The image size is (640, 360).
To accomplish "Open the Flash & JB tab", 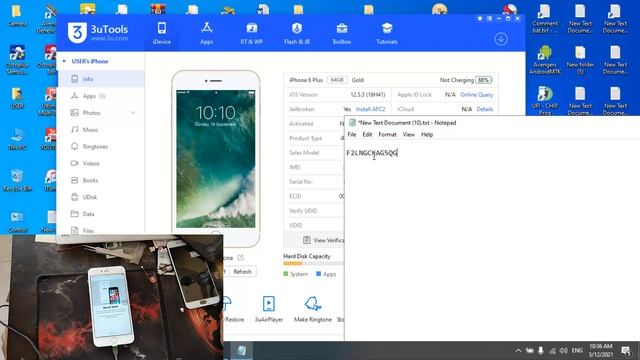I will (297, 33).
